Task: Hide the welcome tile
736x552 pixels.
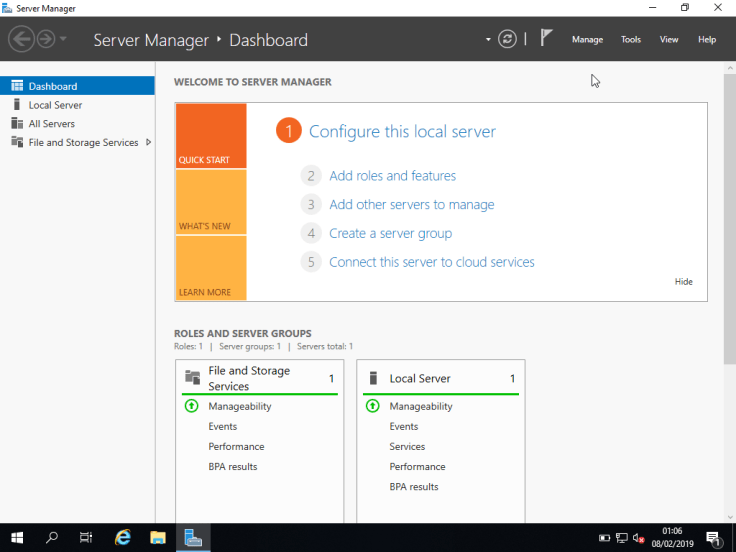Action: click(x=683, y=282)
